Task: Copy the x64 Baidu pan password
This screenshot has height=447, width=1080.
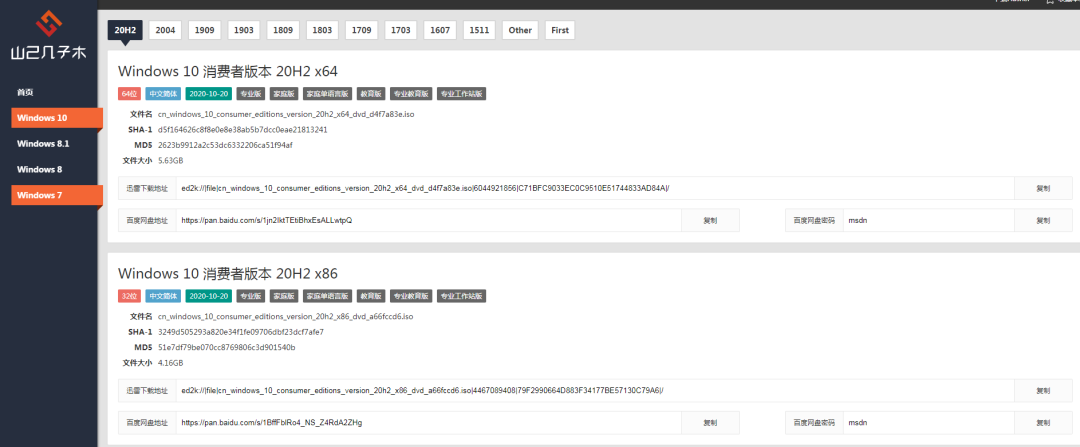Action: (1043, 220)
